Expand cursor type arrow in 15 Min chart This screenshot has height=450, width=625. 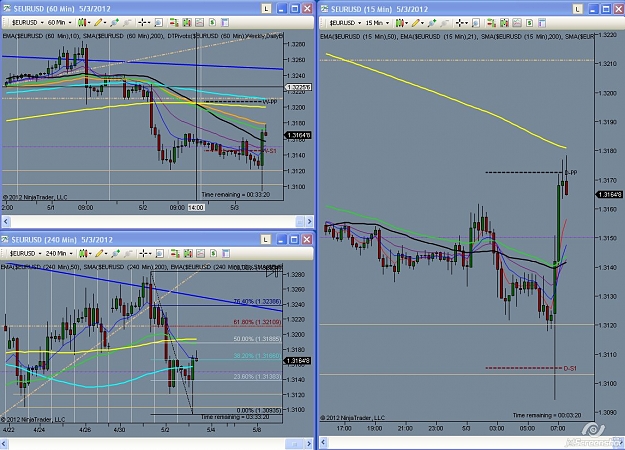(466, 23)
